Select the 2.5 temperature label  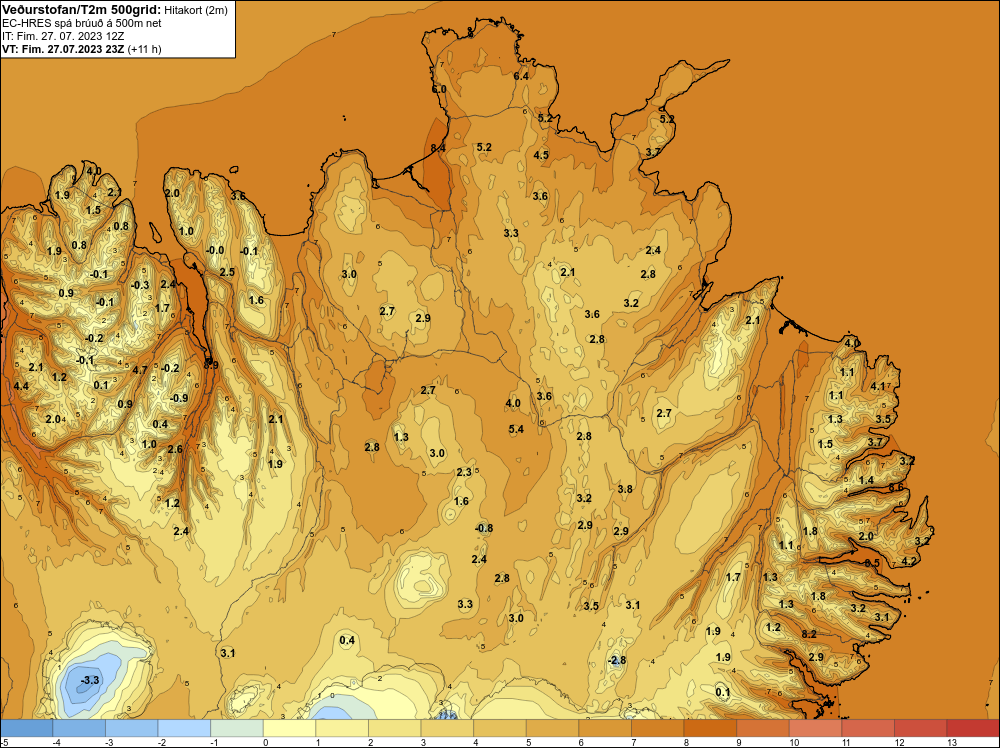tap(227, 272)
